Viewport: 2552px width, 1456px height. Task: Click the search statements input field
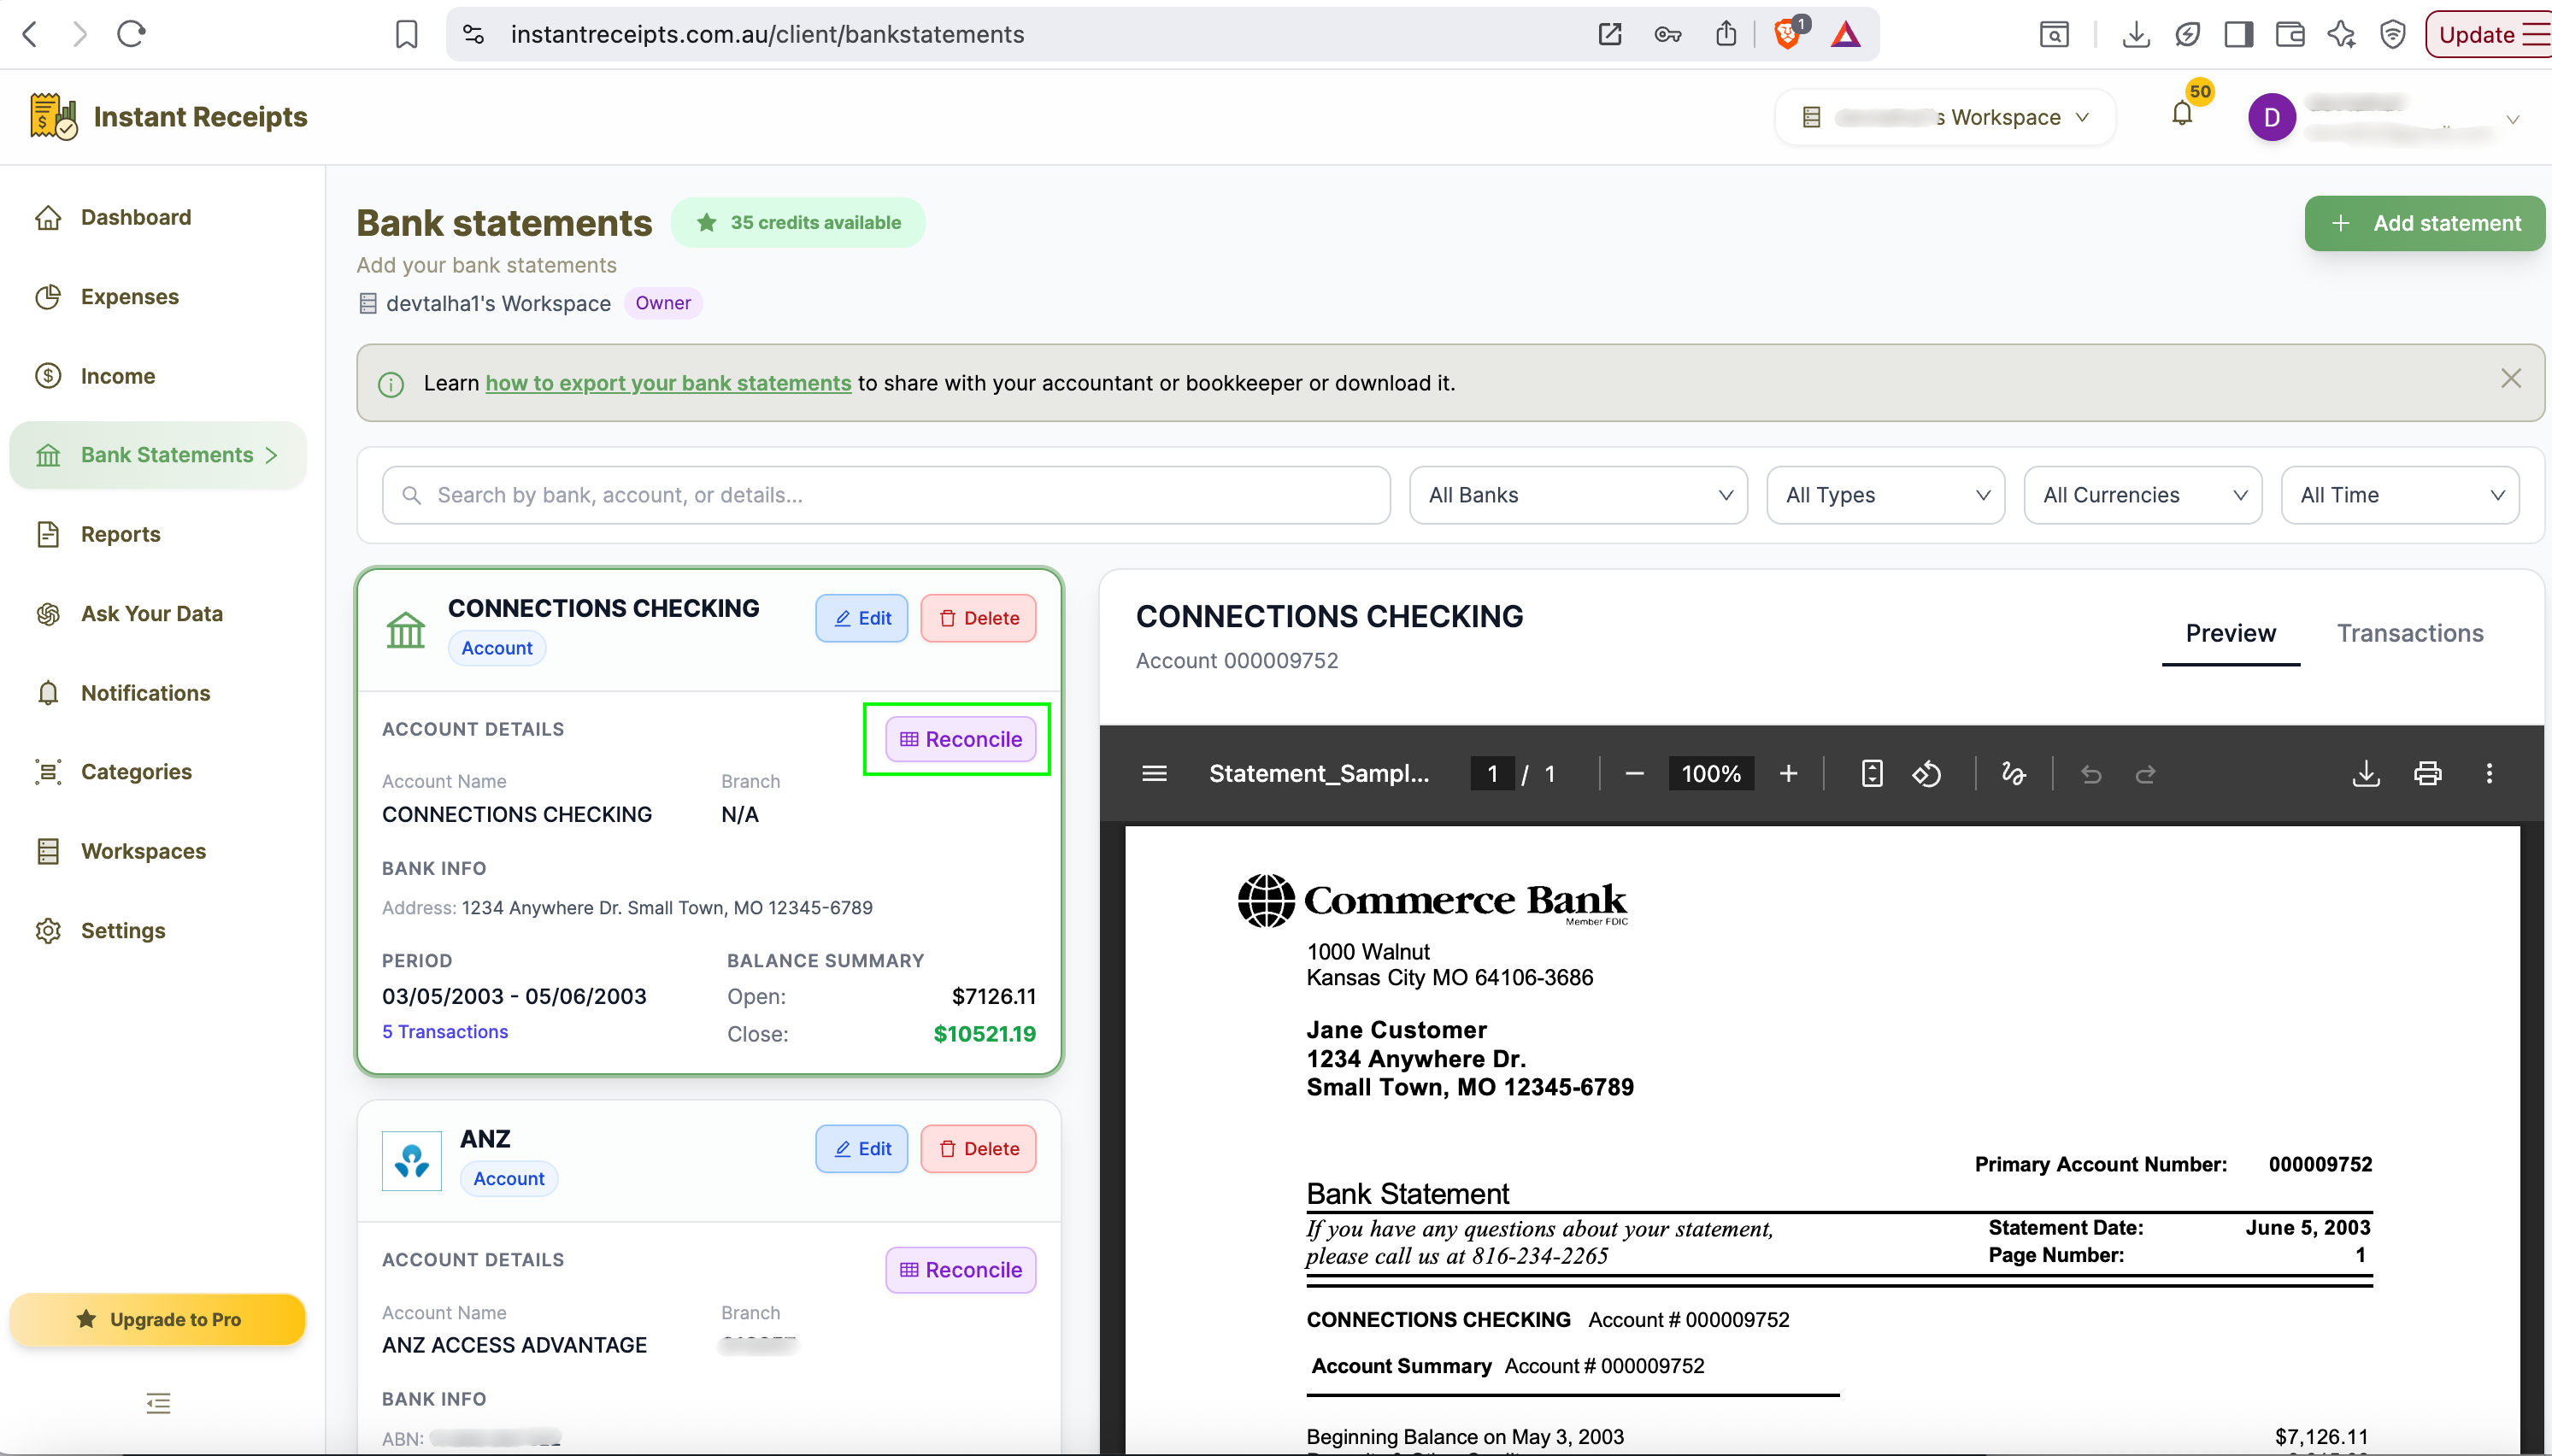(886, 495)
